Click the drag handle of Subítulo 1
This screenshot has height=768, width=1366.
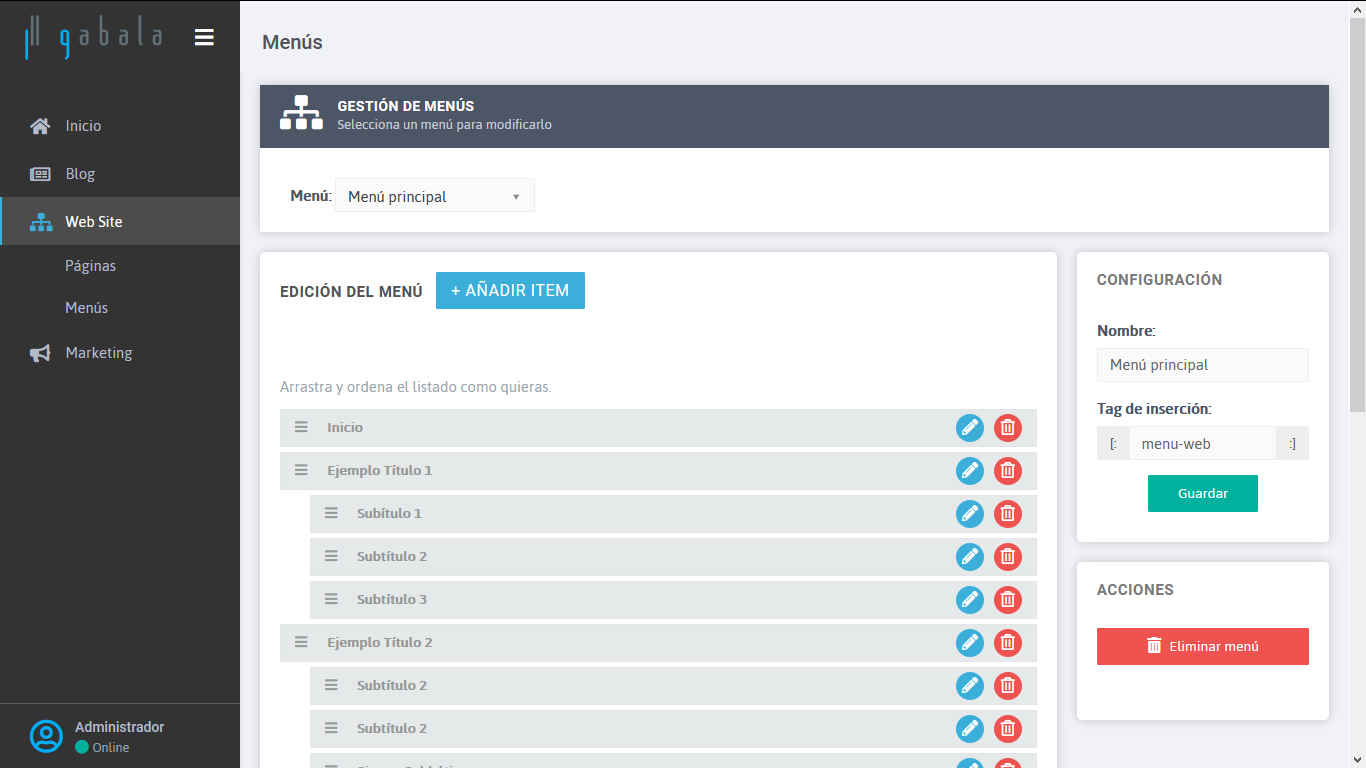coord(331,513)
